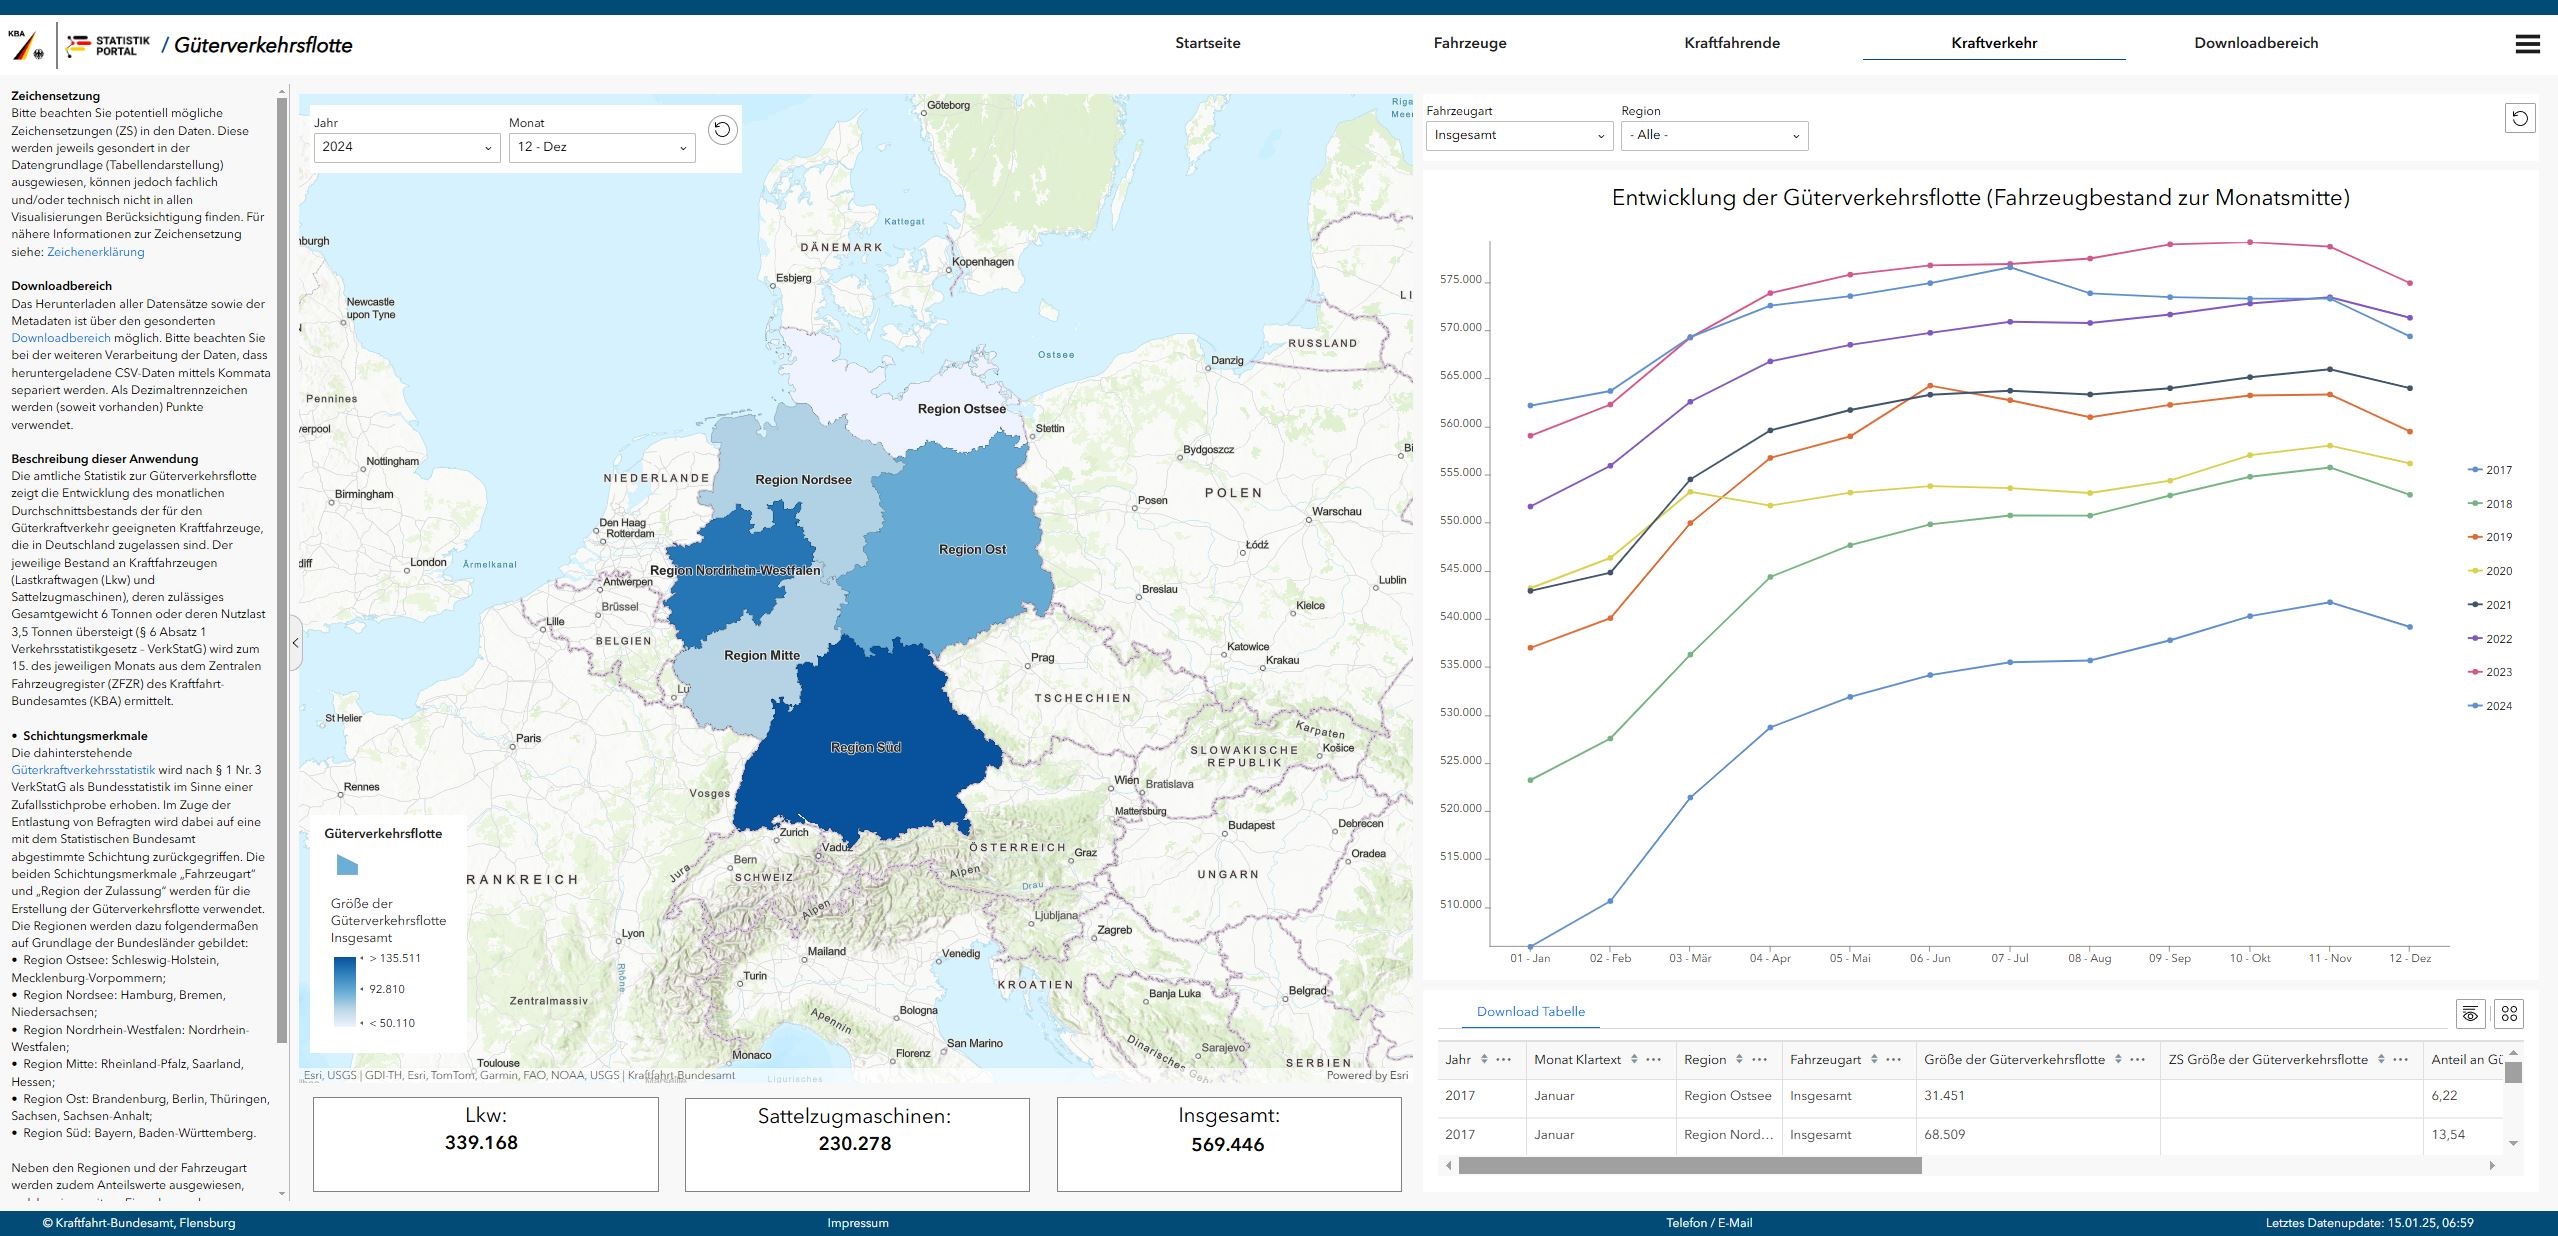Open the Region column options menu

click(1760, 1059)
